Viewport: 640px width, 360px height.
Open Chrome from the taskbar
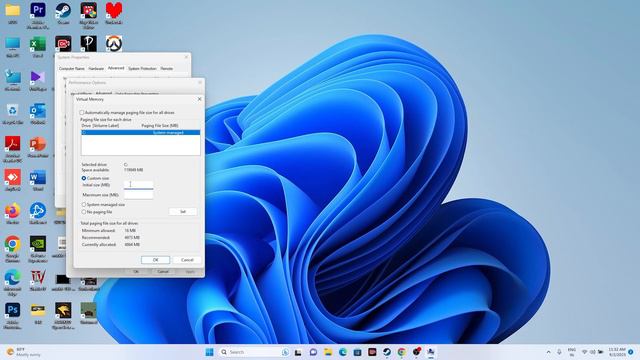pos(402,352)
